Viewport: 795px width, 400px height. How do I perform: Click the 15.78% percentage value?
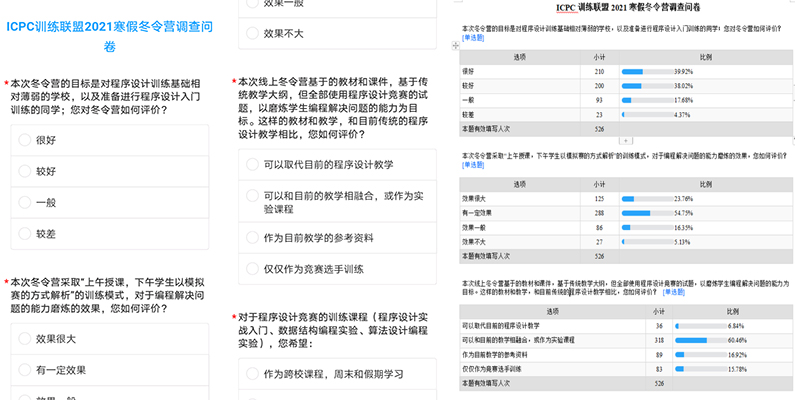[x=737, y=370]
